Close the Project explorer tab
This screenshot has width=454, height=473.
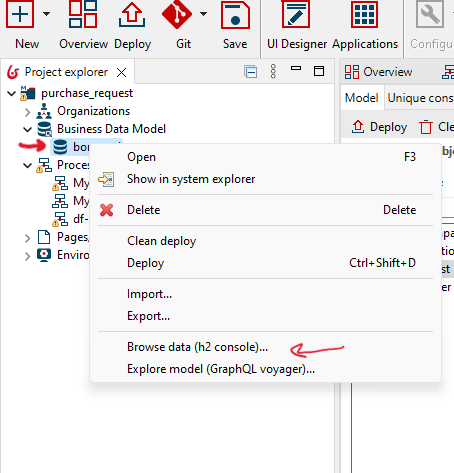point(121,72)
